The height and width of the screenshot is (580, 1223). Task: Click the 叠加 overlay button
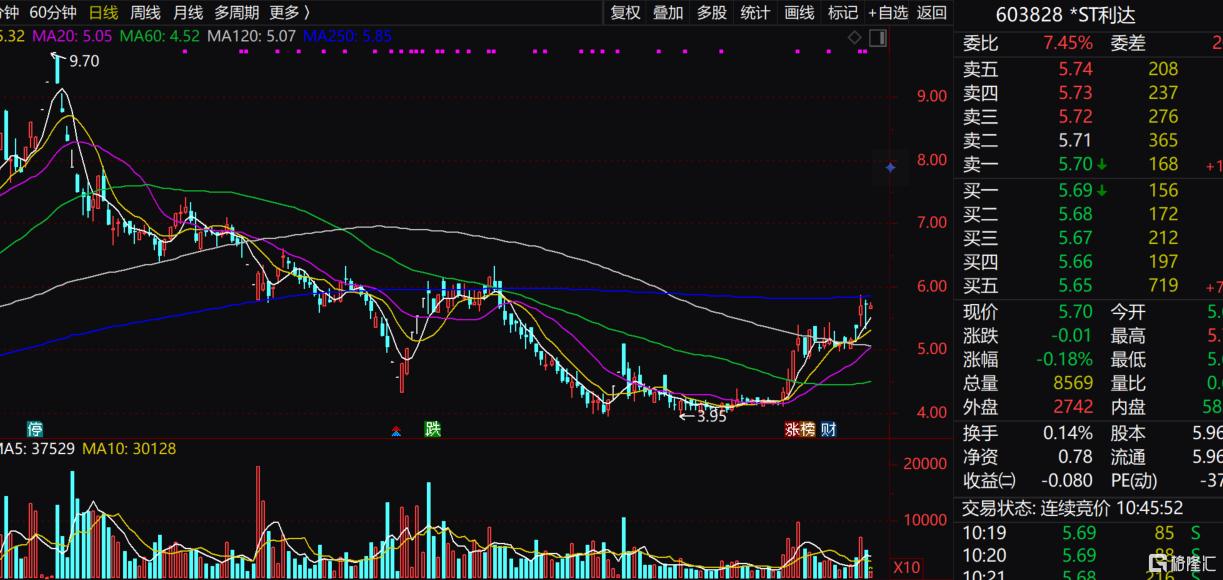pos(668,12)
